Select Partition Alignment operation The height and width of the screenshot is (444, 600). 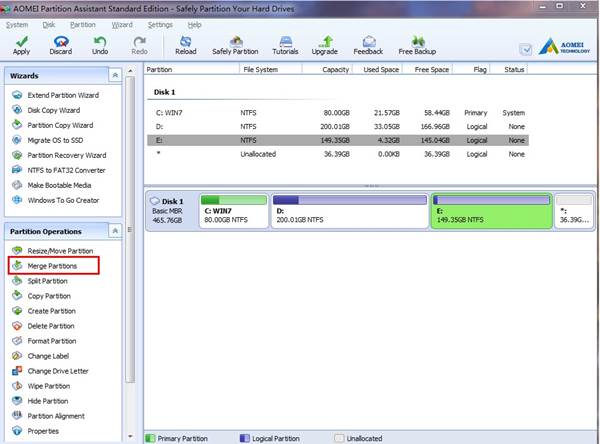(x=49, y=416)
